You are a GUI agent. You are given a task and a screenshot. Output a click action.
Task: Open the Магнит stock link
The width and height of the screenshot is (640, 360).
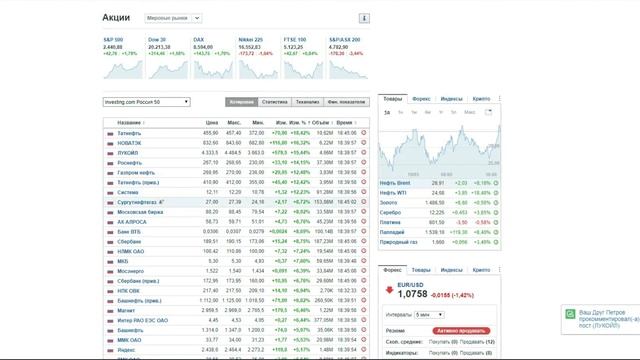pos(126,311)
